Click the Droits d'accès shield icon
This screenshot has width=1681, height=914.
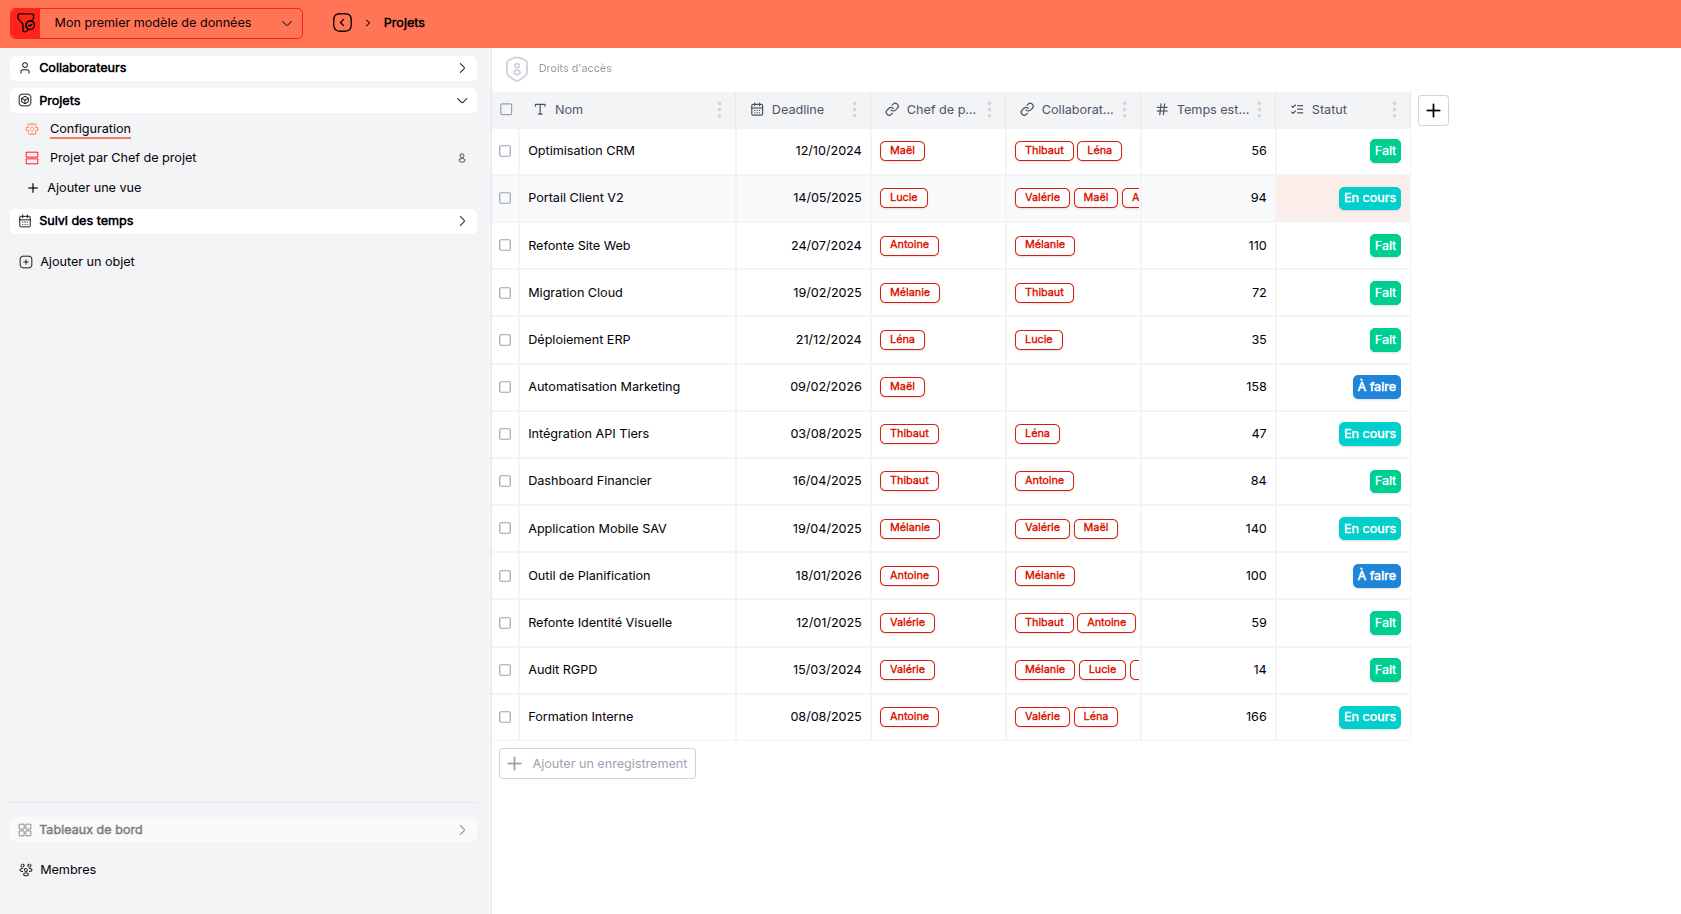517,68
